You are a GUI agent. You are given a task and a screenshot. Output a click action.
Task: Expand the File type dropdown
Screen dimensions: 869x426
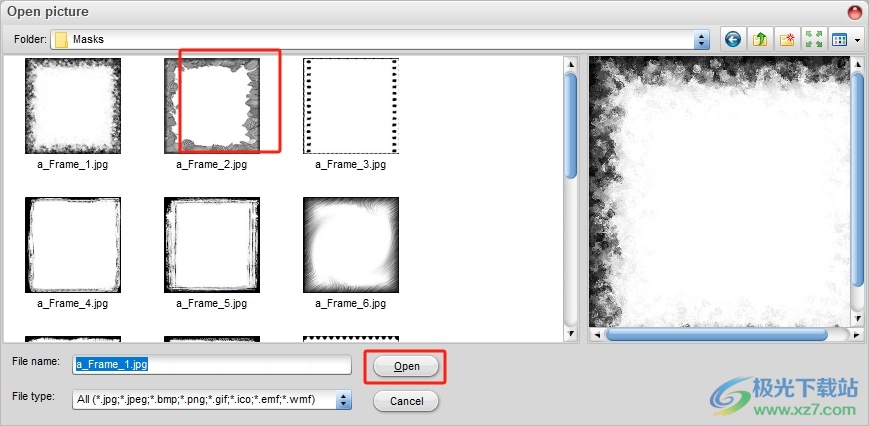pyautogui.click(x=344, y=399)
